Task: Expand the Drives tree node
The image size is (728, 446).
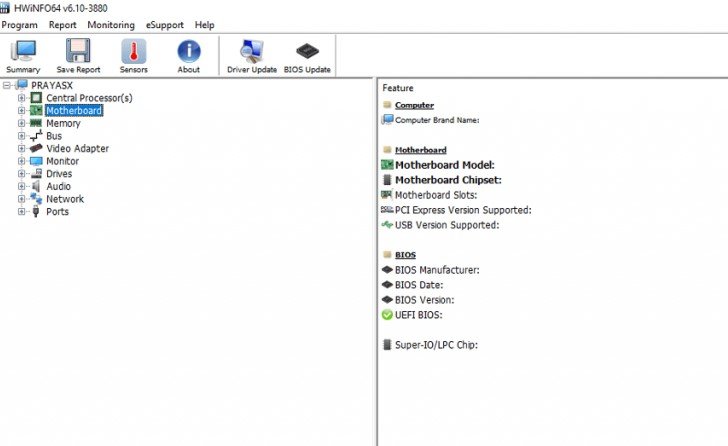Action: (x=21, y=174)
